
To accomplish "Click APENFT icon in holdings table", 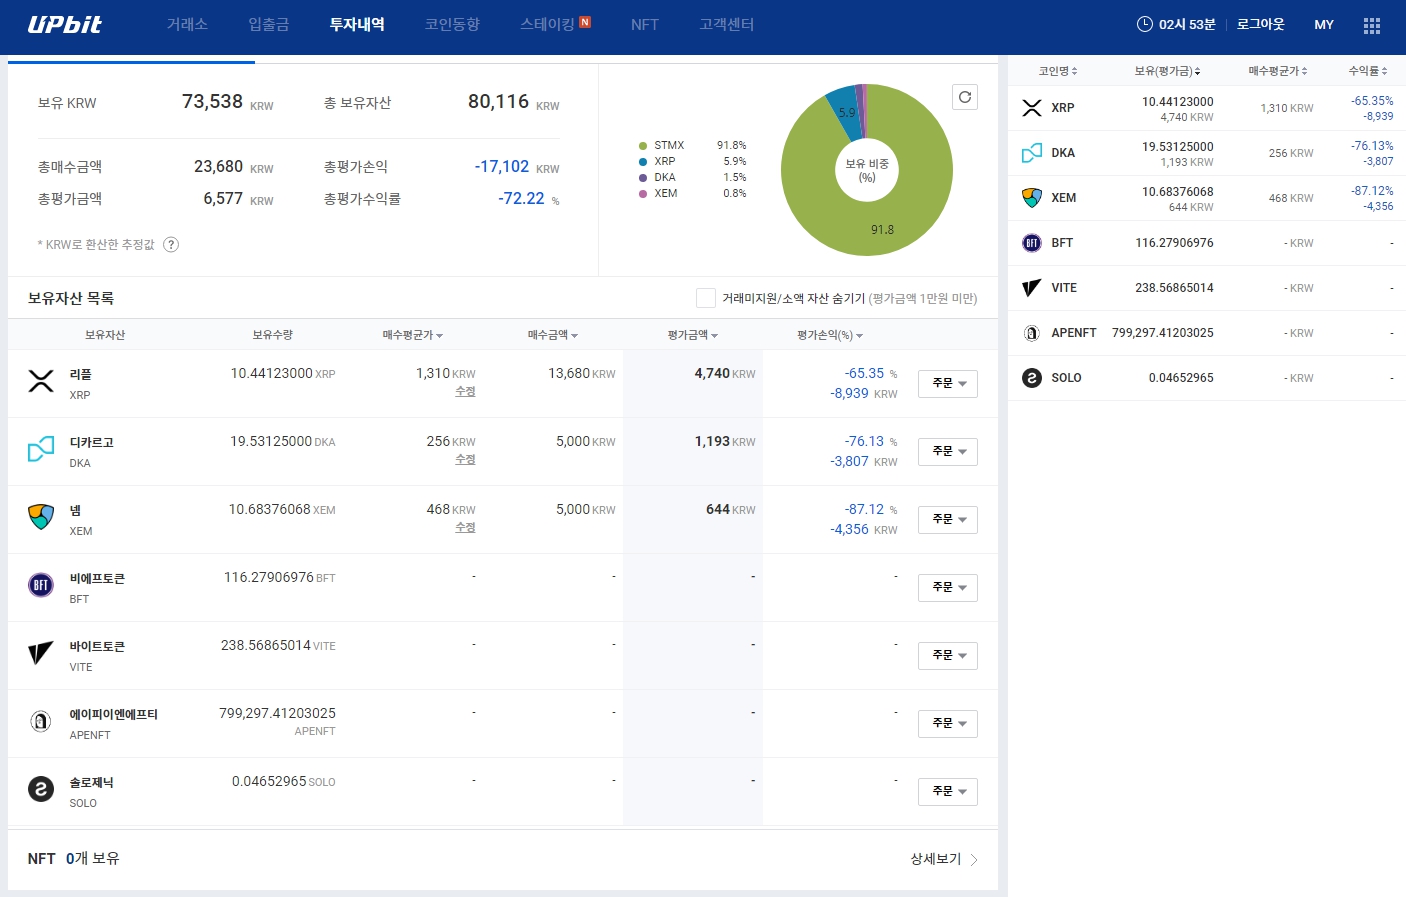I will (x=41, y=721).
